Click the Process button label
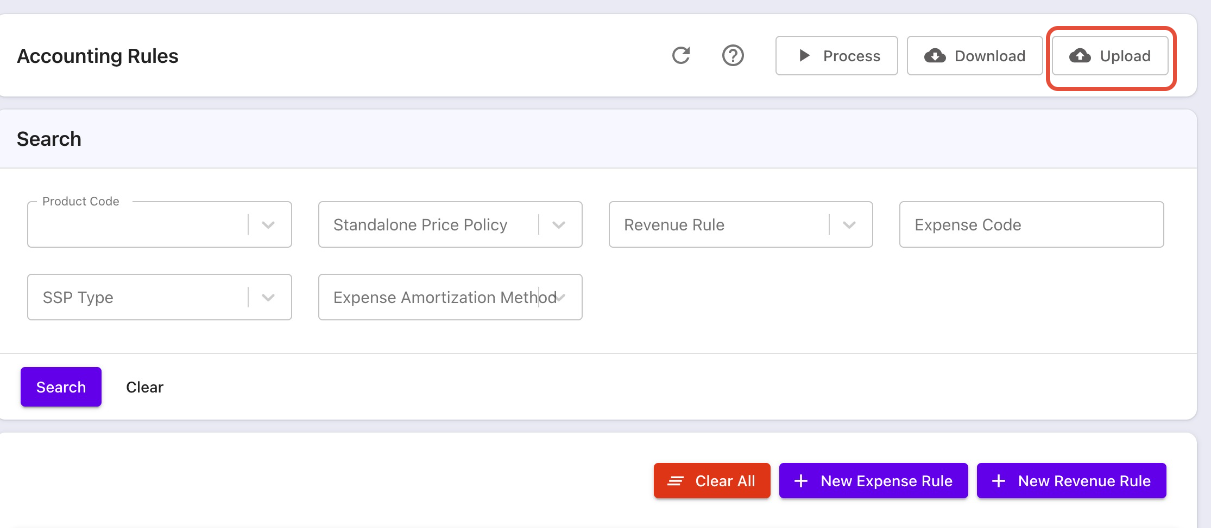The height and width of the screenshot is (528, 1211). point(851,56)
